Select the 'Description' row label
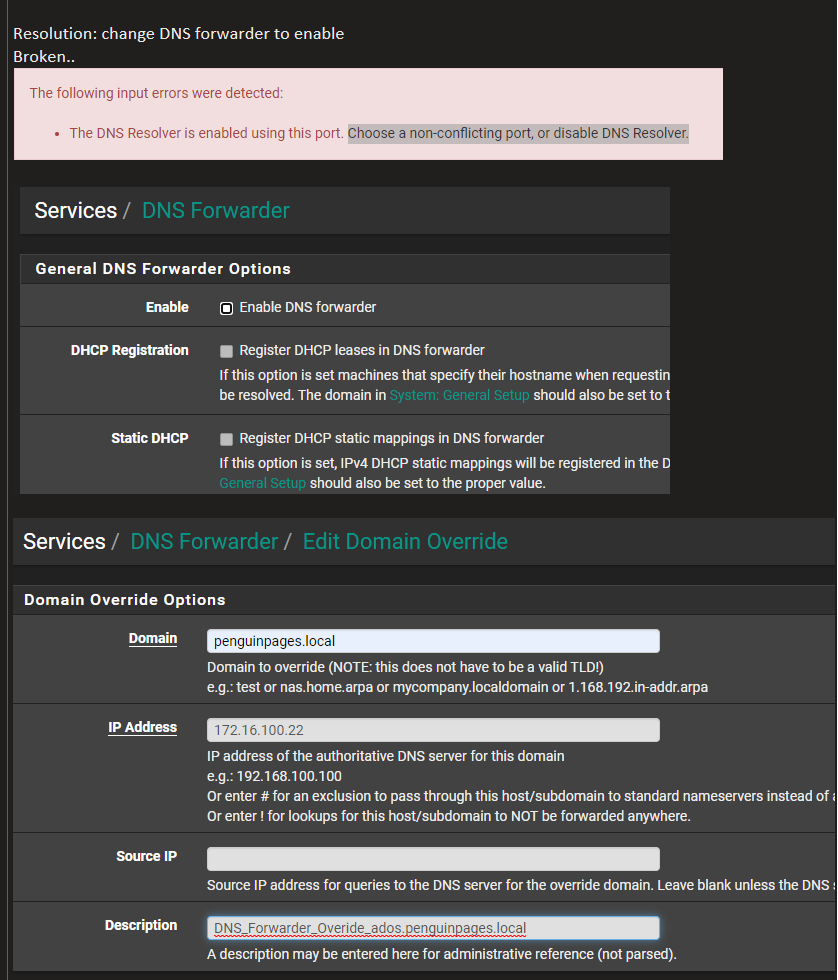Image resolution: width=838 pixels, height=980 pixels. pos(141,926)
